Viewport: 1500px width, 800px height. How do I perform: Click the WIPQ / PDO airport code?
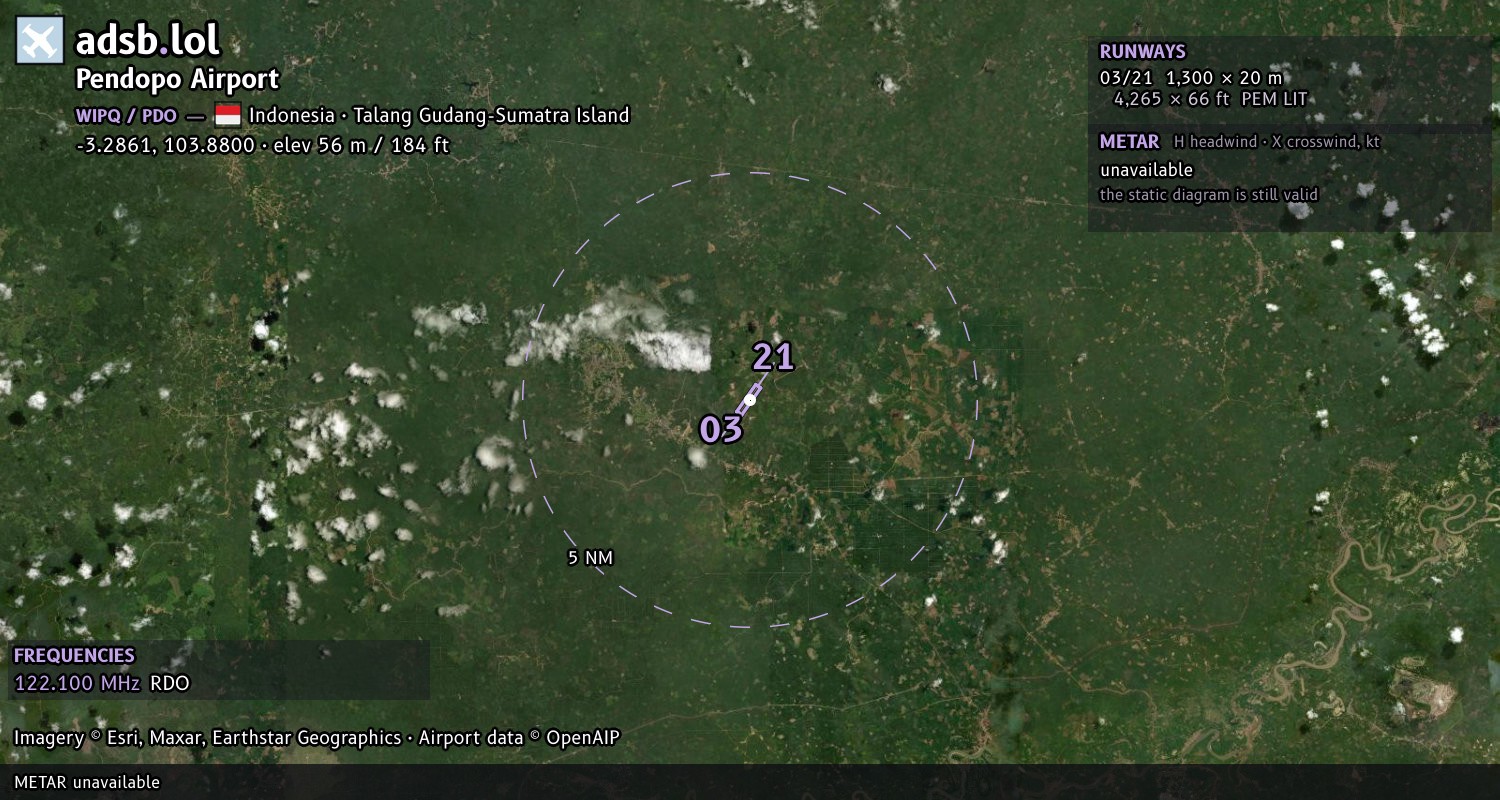tap(126, 116)
